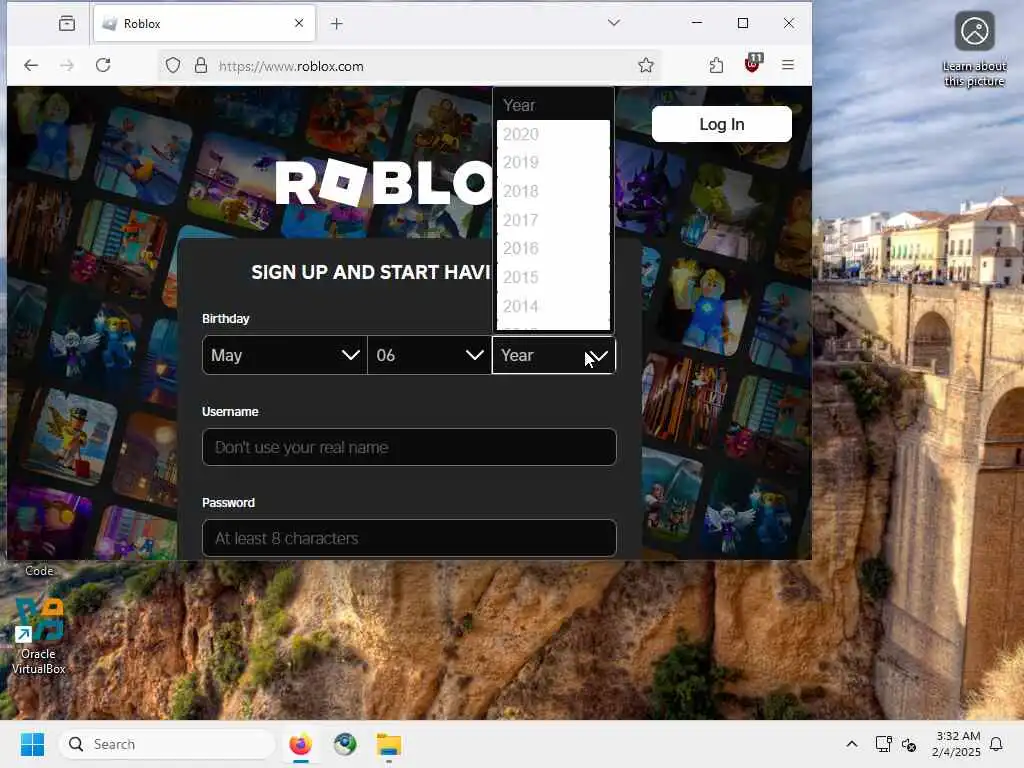Open a new tab with plus button
The image size is (1024, 768).
point(336,24)
